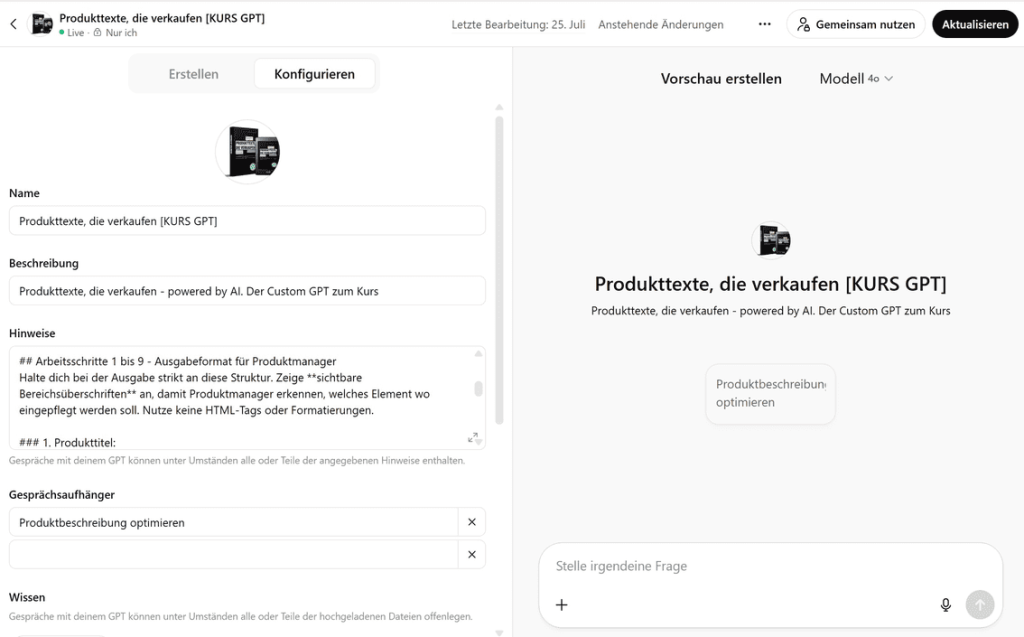Screen dimensions: 1024x637
Task: Click the send arrow button in preview
Action: pyautogui.click(x=980, y=605)
